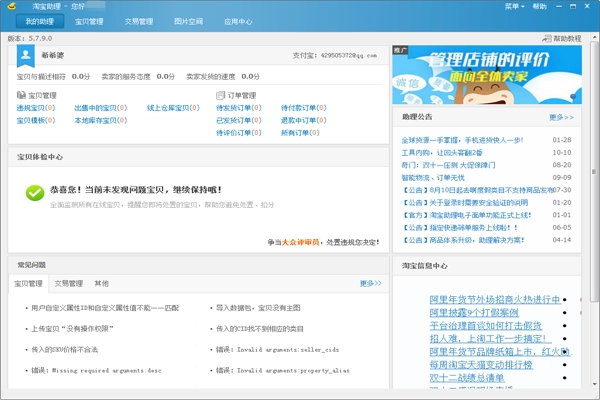
Task: Open 退款中订单(0) link
Action: coord(303,120)
